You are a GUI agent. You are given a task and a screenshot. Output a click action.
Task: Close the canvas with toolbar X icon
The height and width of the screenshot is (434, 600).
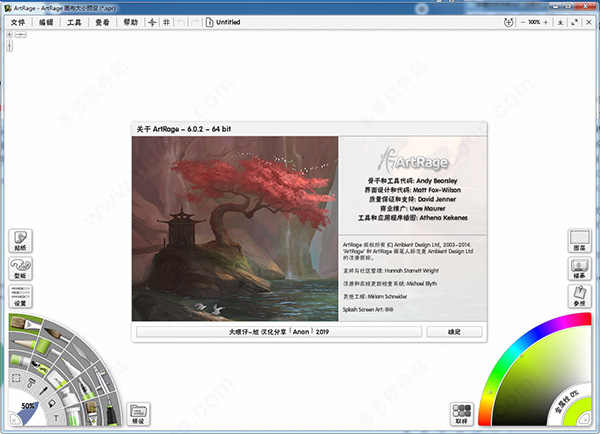[x=589, y=22]
